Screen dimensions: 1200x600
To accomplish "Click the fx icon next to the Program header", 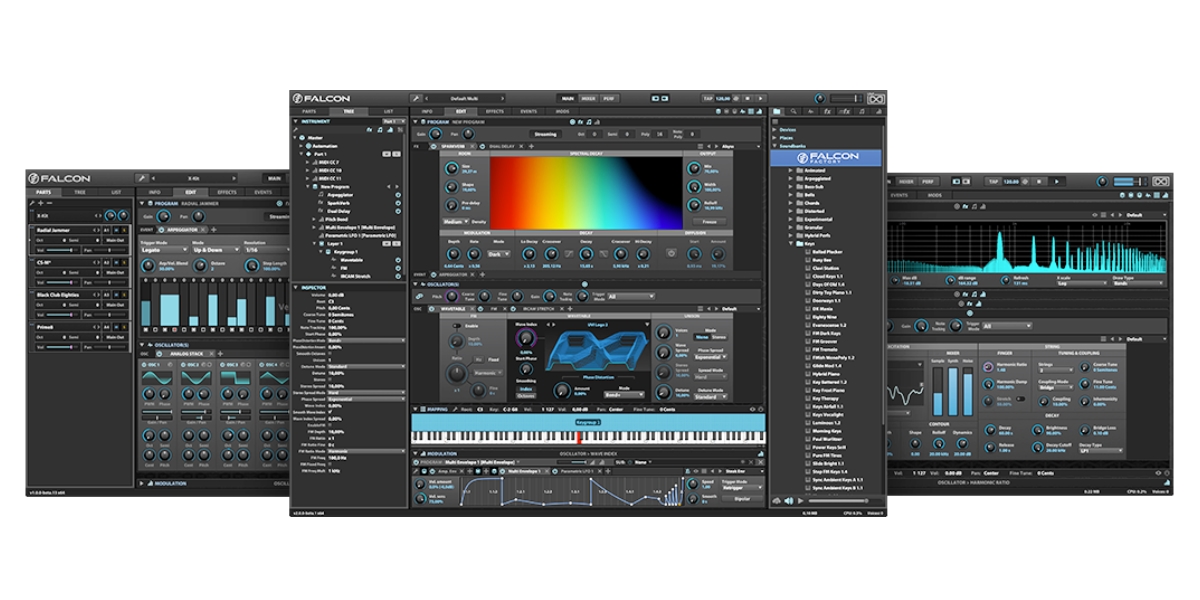I will click(579, 122).
